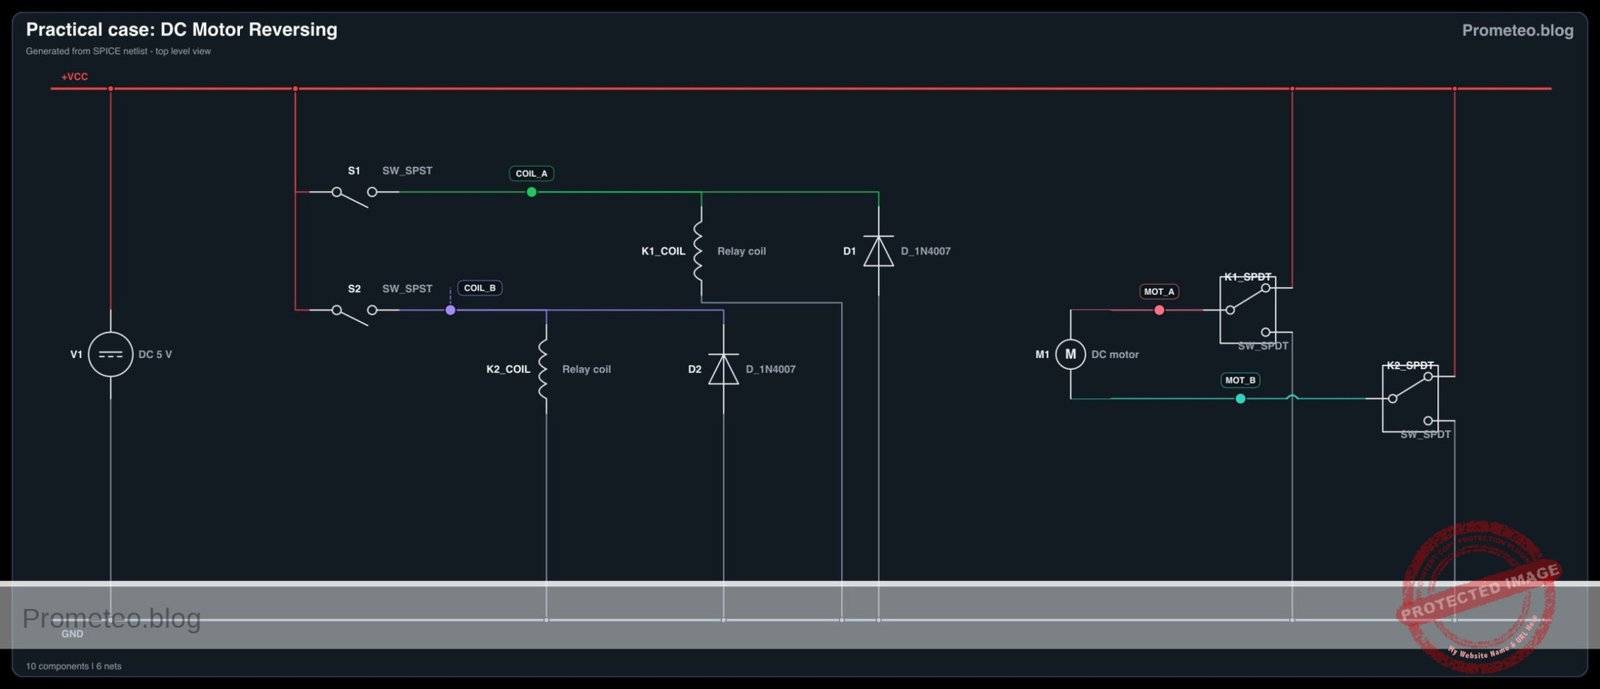
Task: Click the 'Relay coil' label beside K1_COIL
Action: (x=742, y=251)
